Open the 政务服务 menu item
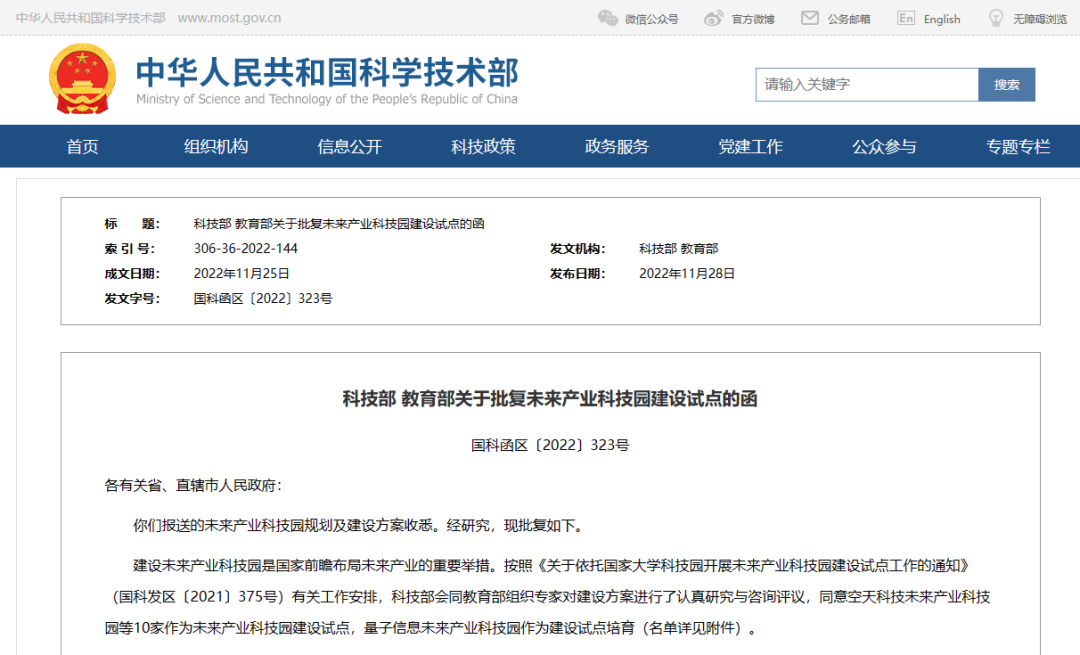Viewport: 1080px width, 655px height. 616,146
